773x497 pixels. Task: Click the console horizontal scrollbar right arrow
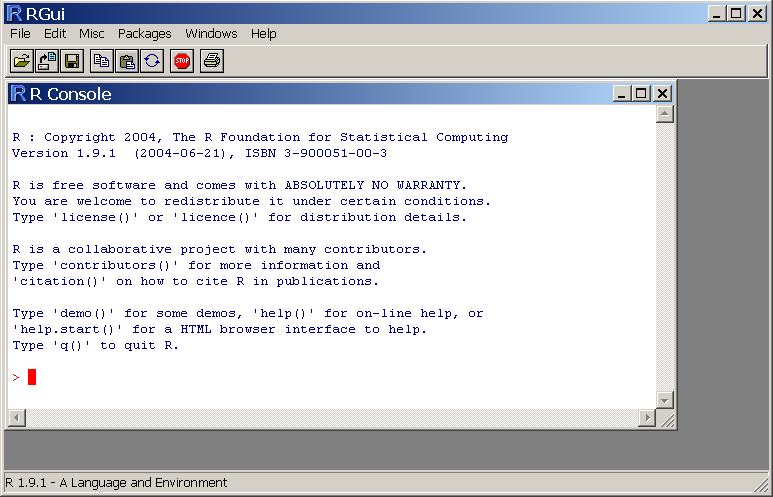(x=648, y=418)
